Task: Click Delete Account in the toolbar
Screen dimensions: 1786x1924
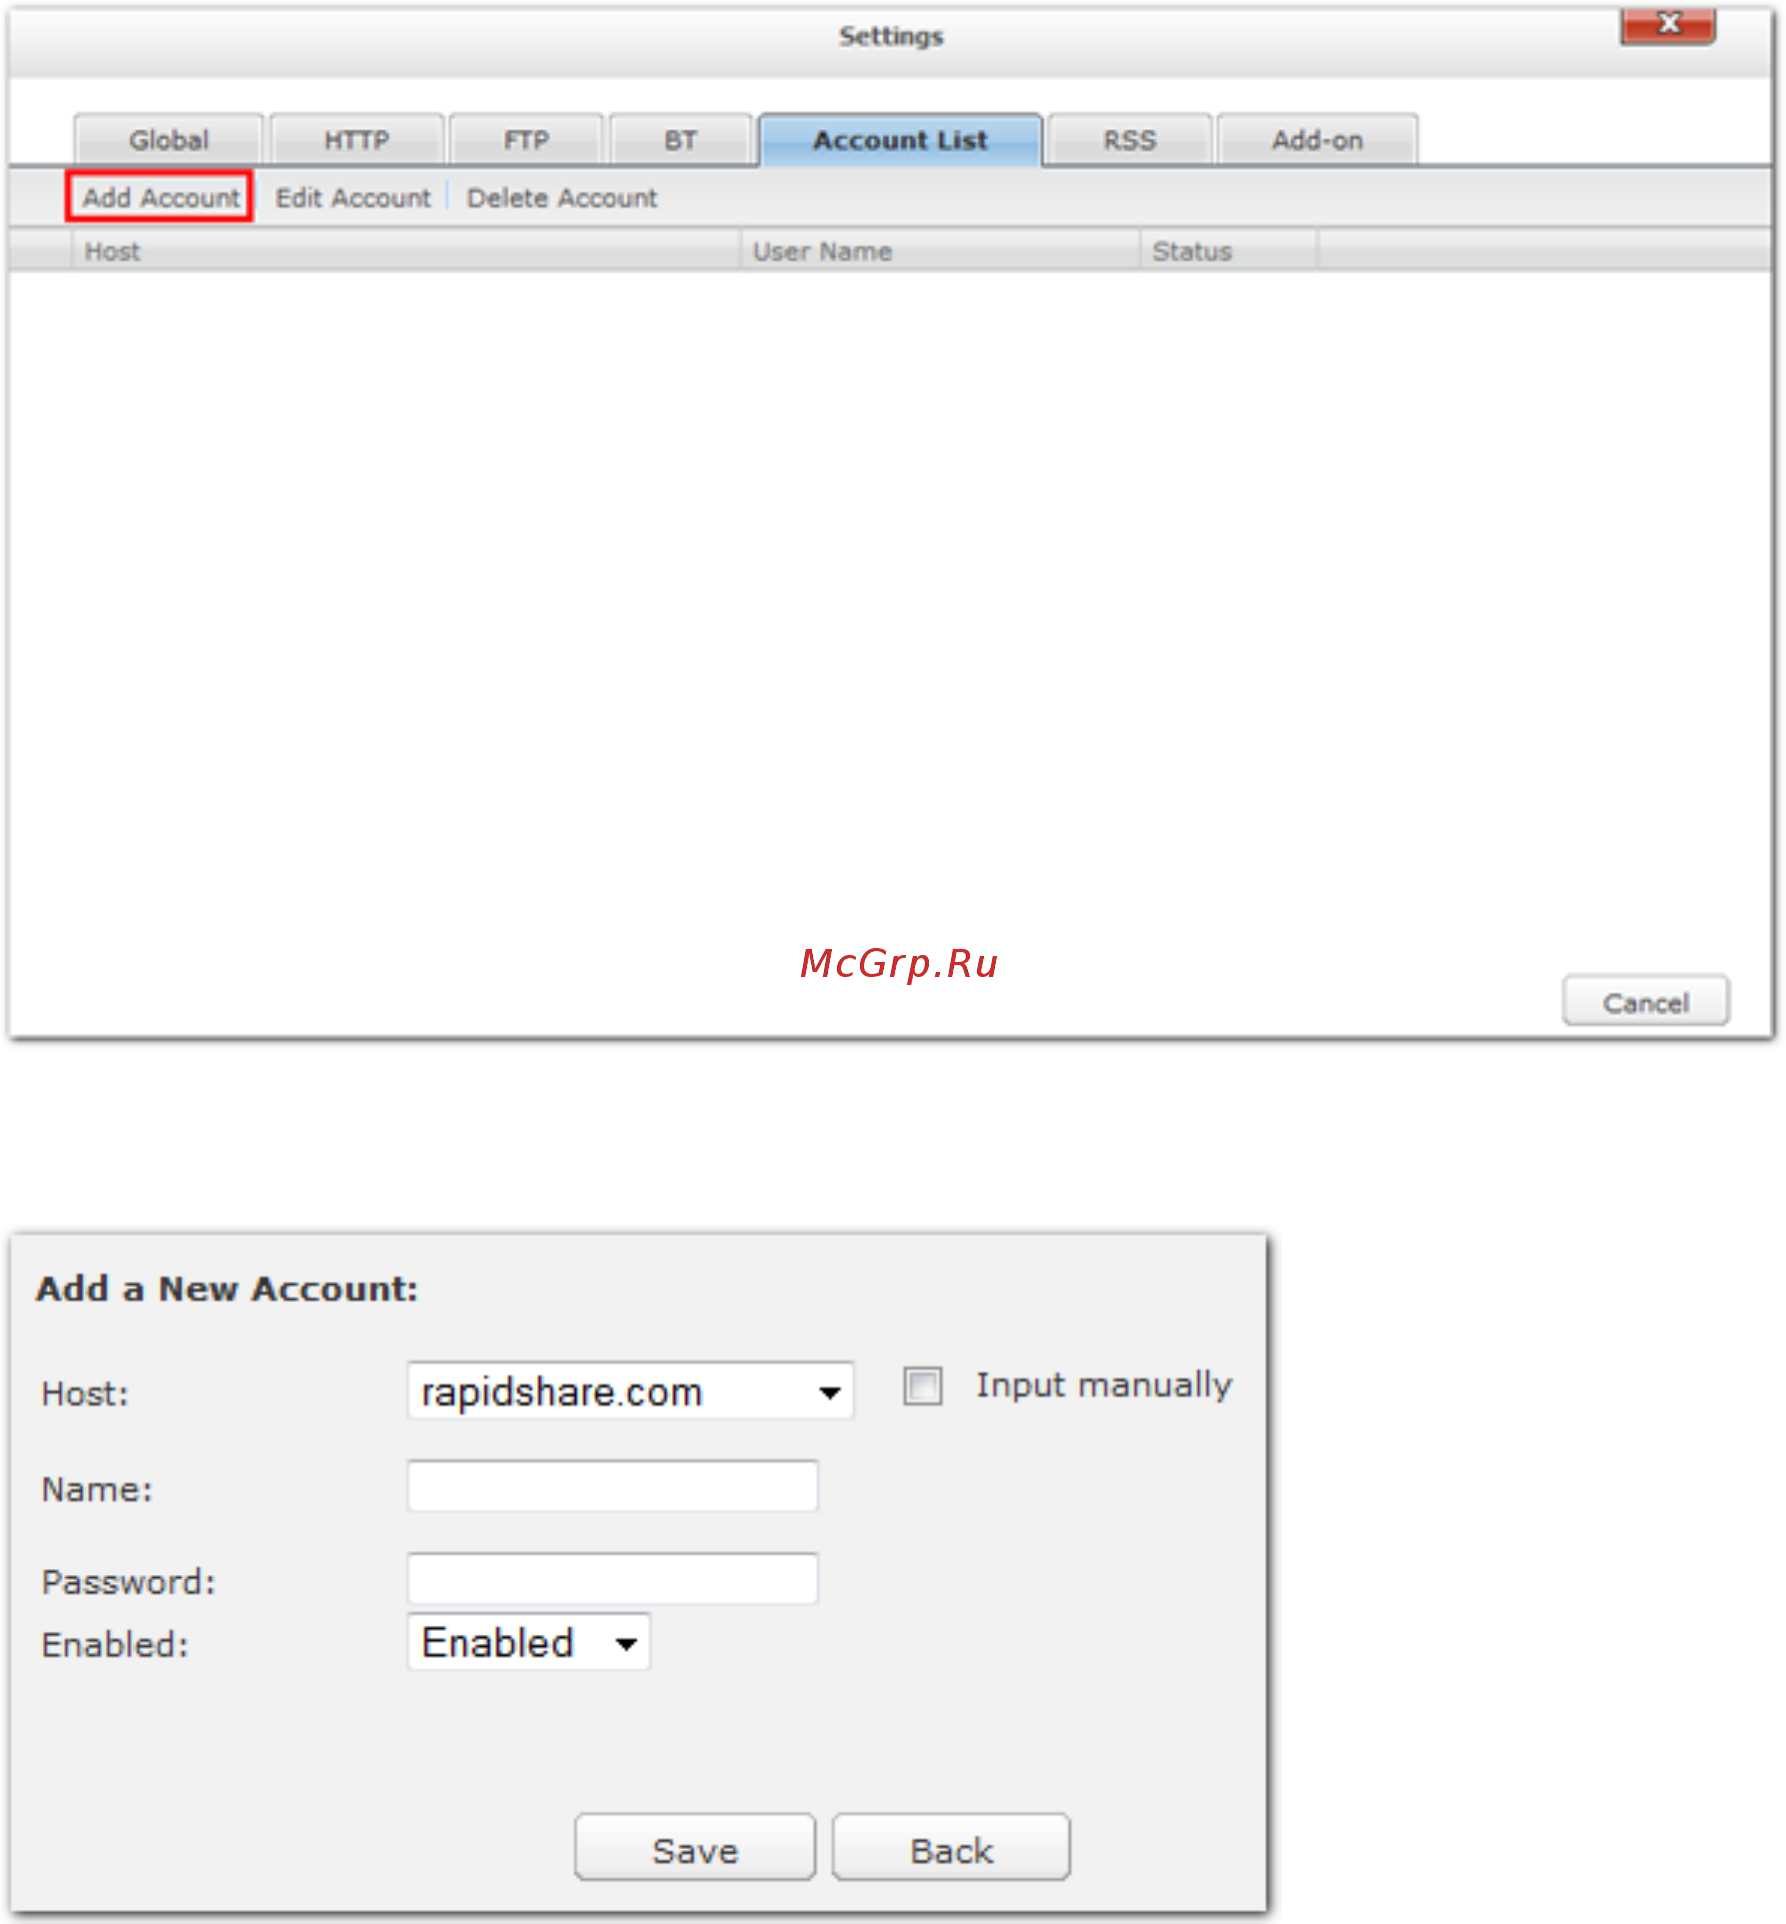Action: [x=562, y=198]
